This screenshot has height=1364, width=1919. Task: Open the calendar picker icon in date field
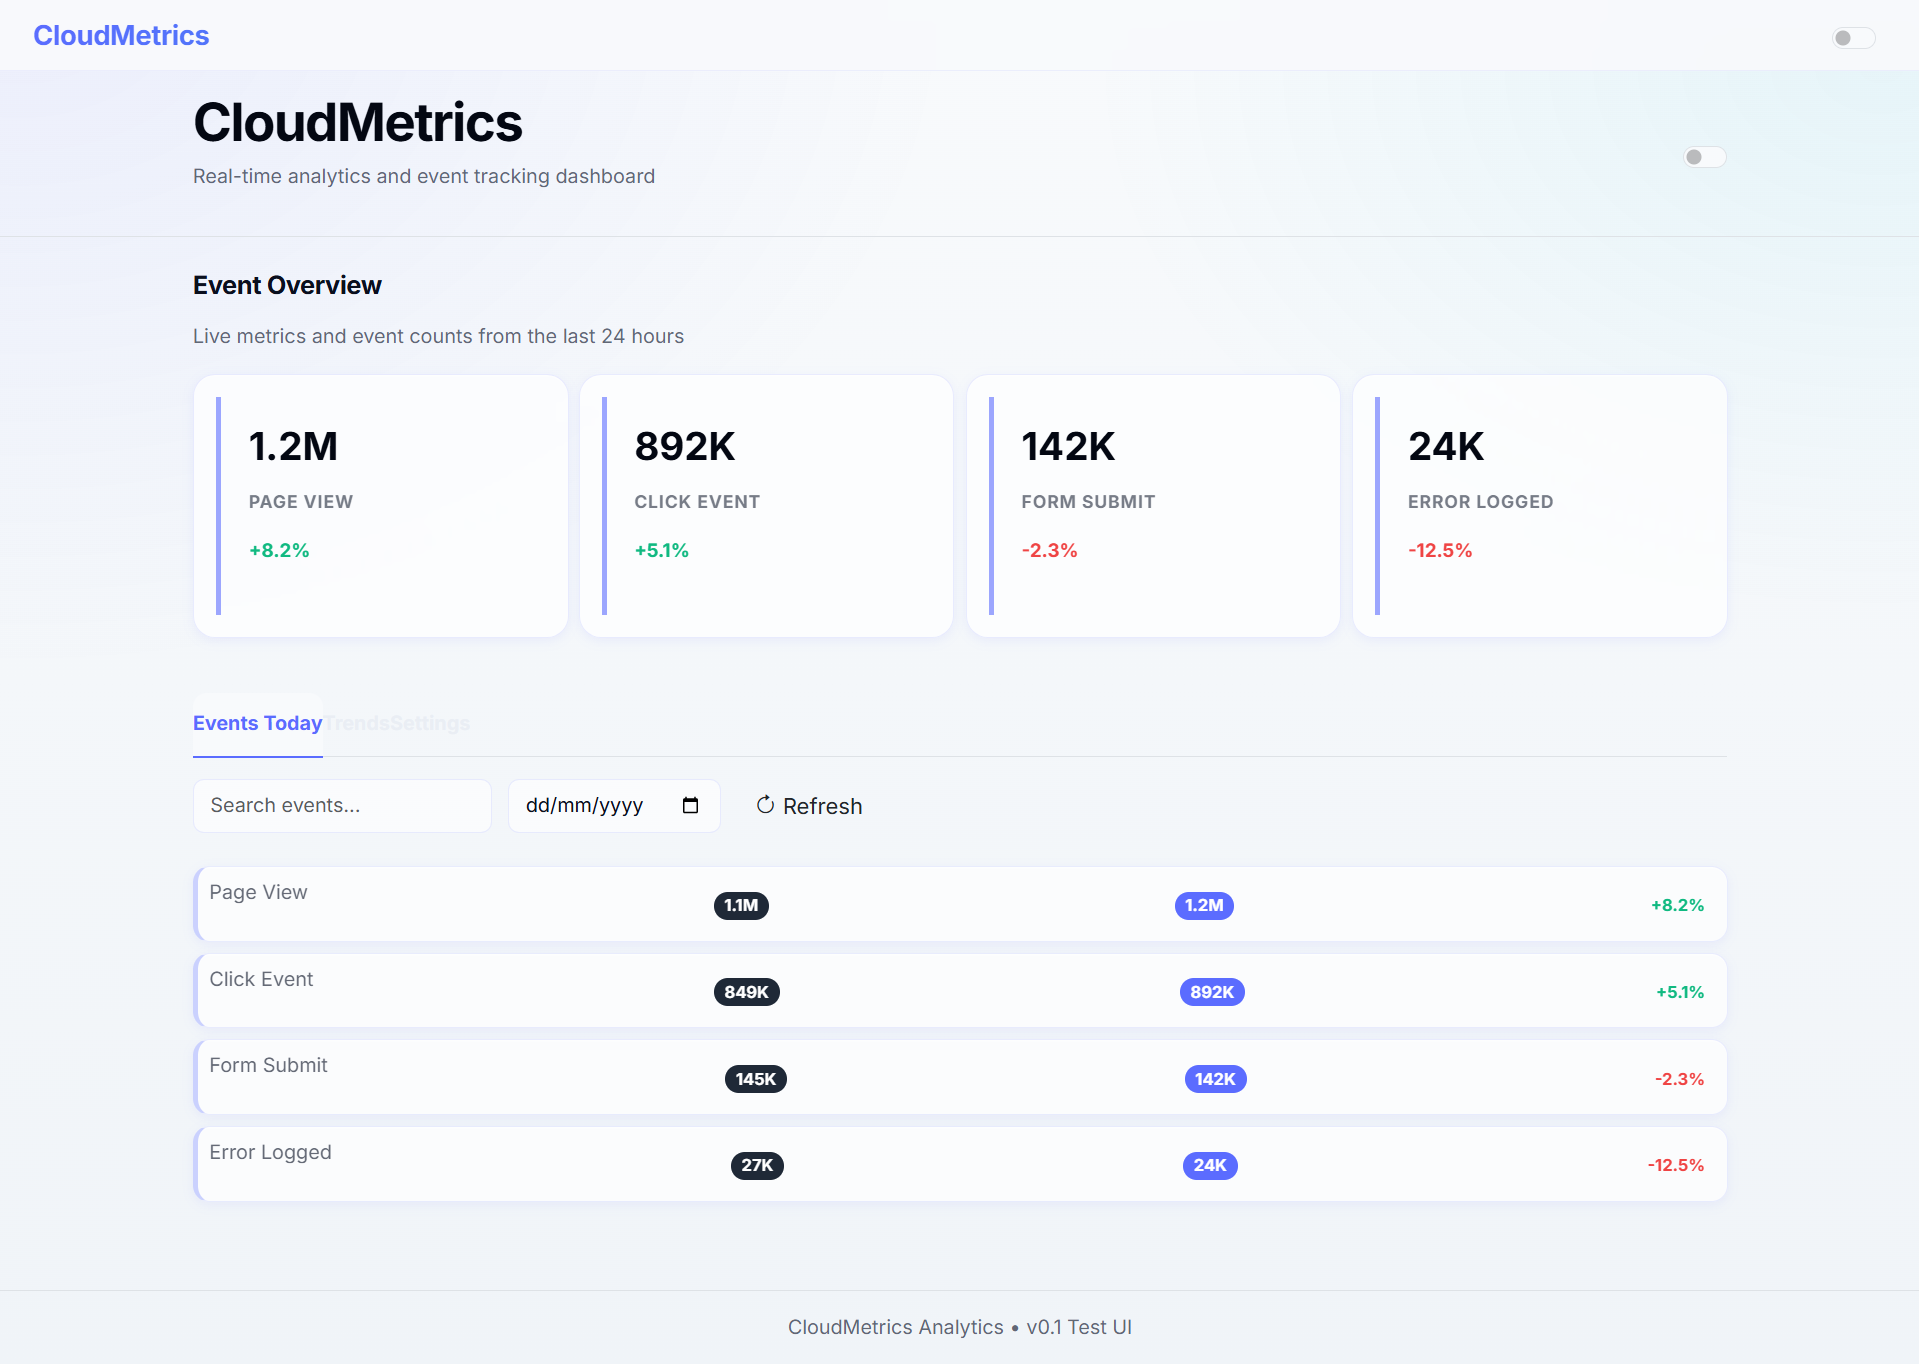click(690, 806)
